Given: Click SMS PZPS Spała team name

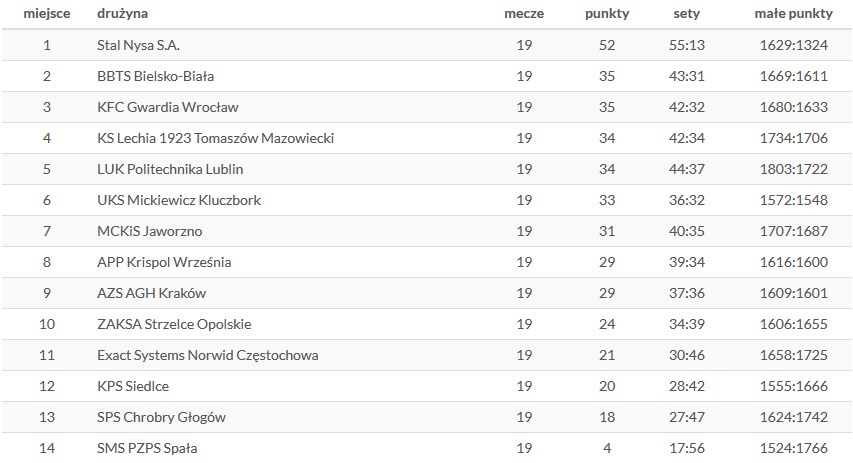Looking at the screenshot, I should [147, 448].
